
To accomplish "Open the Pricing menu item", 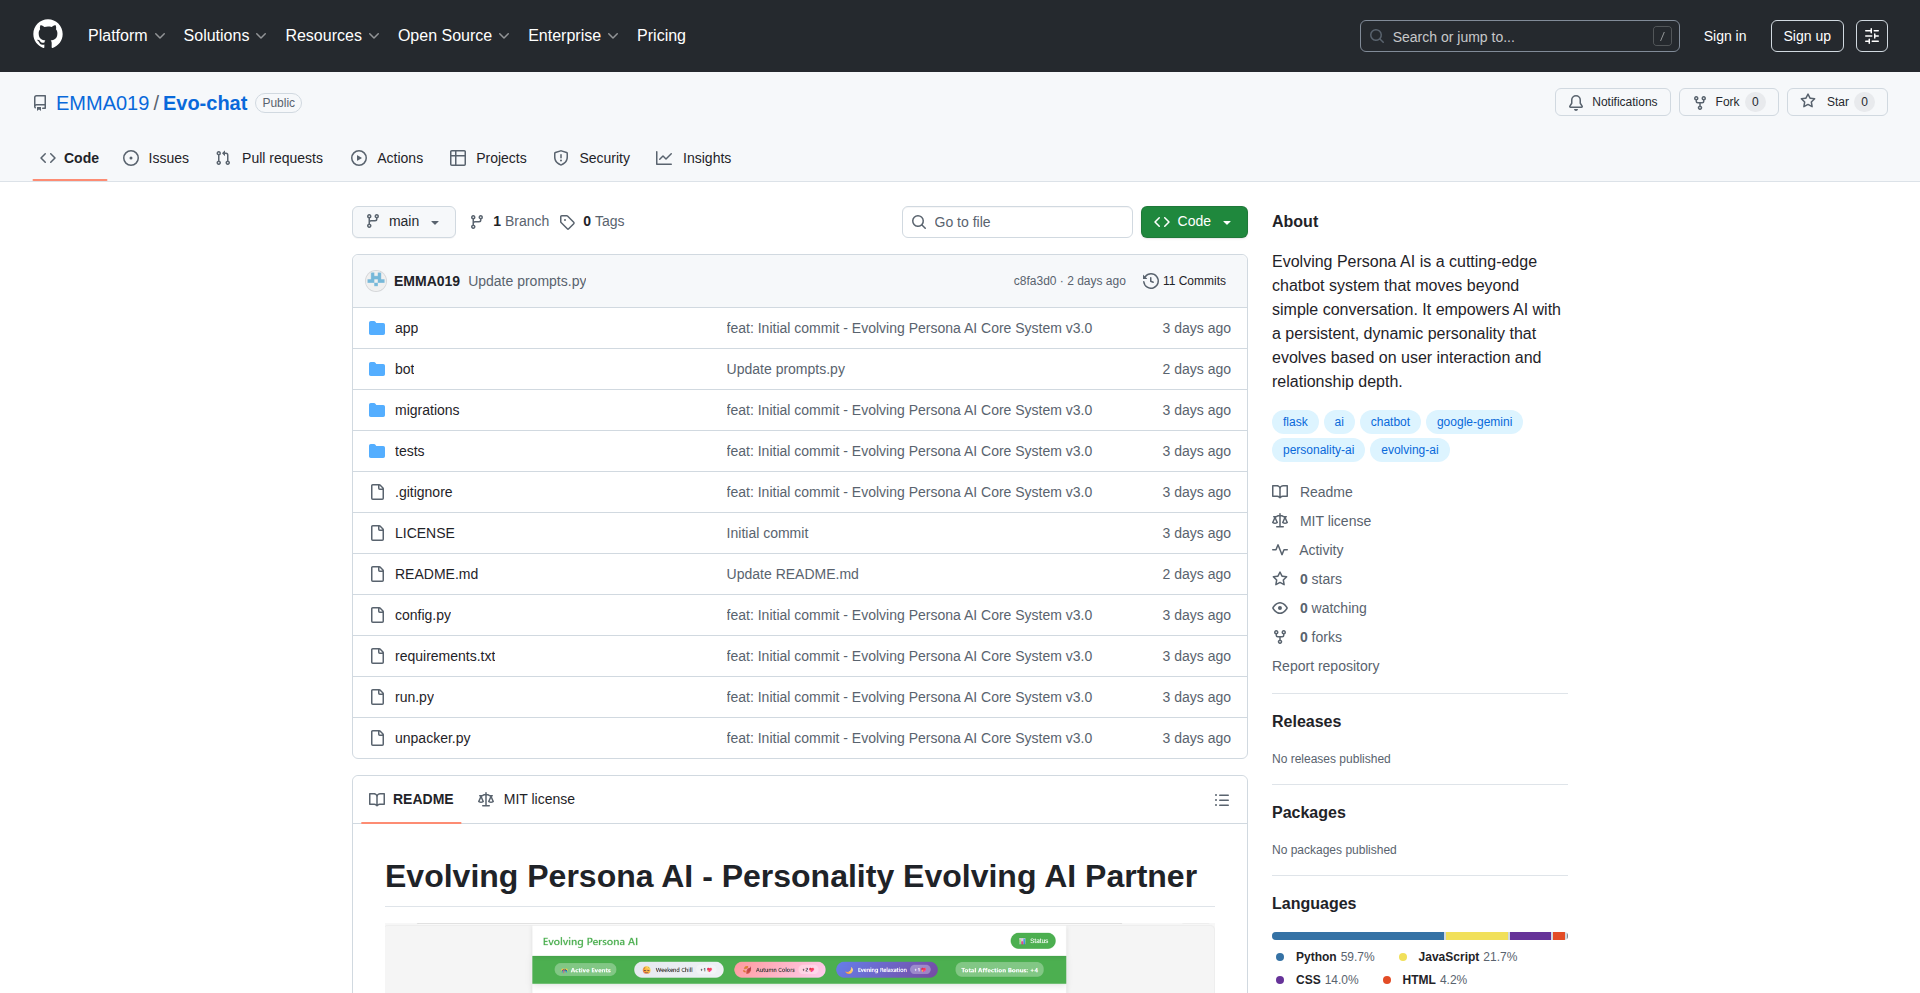I will 661,35.
